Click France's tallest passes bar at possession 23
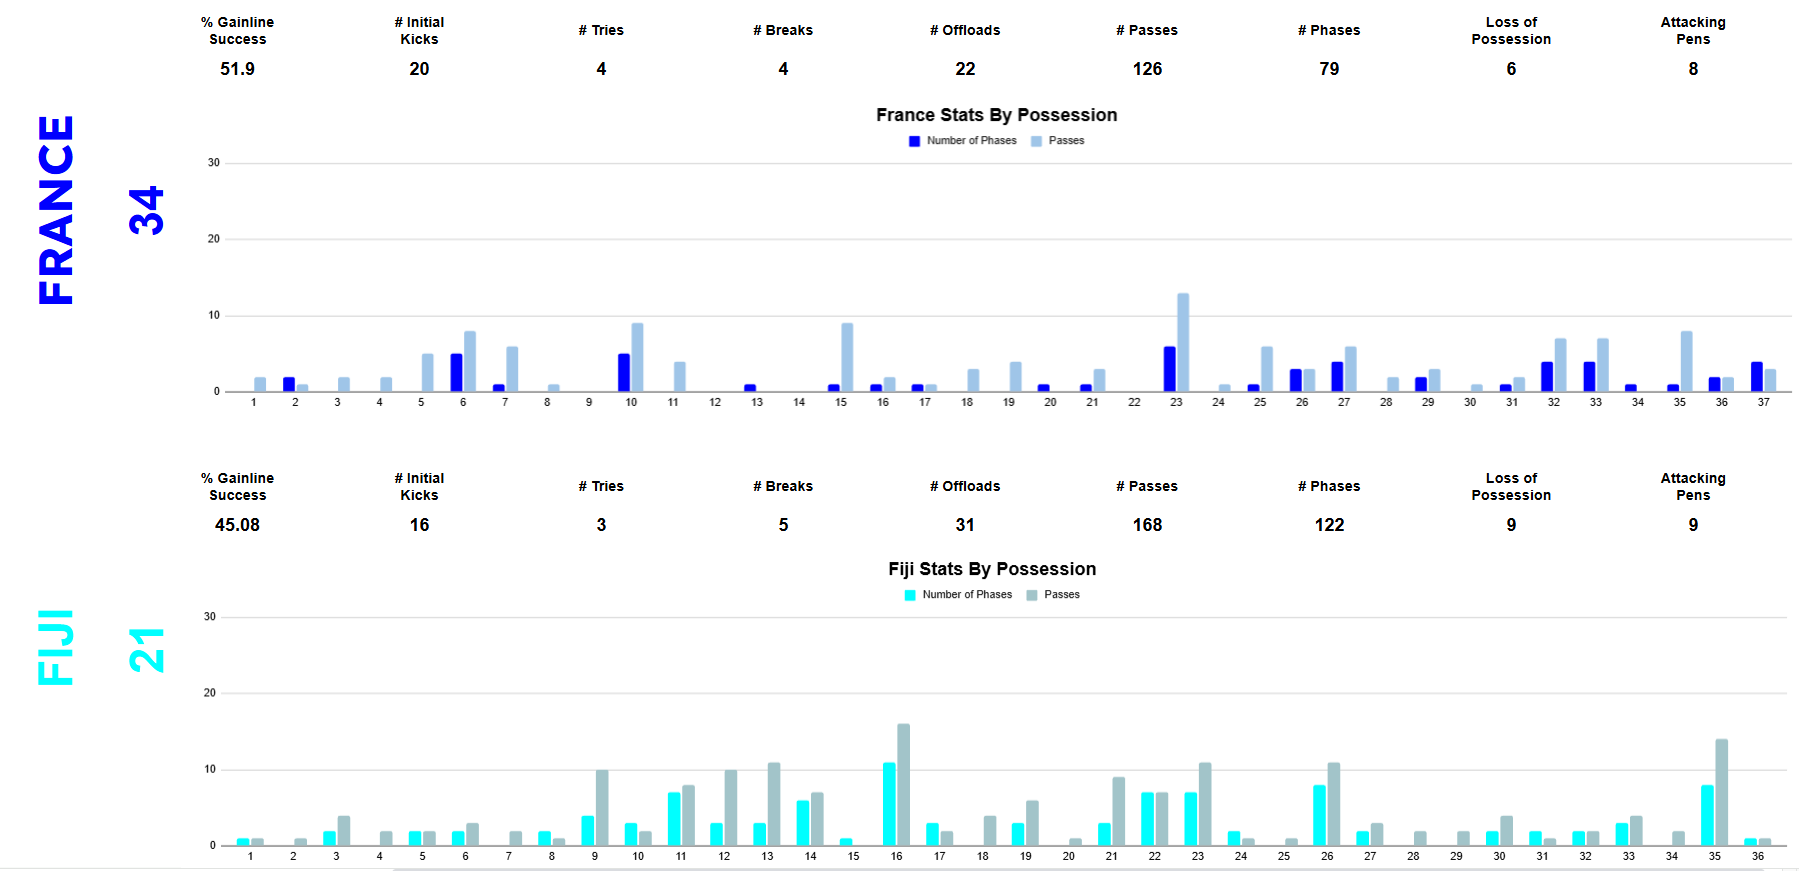 click(1183, 342)
